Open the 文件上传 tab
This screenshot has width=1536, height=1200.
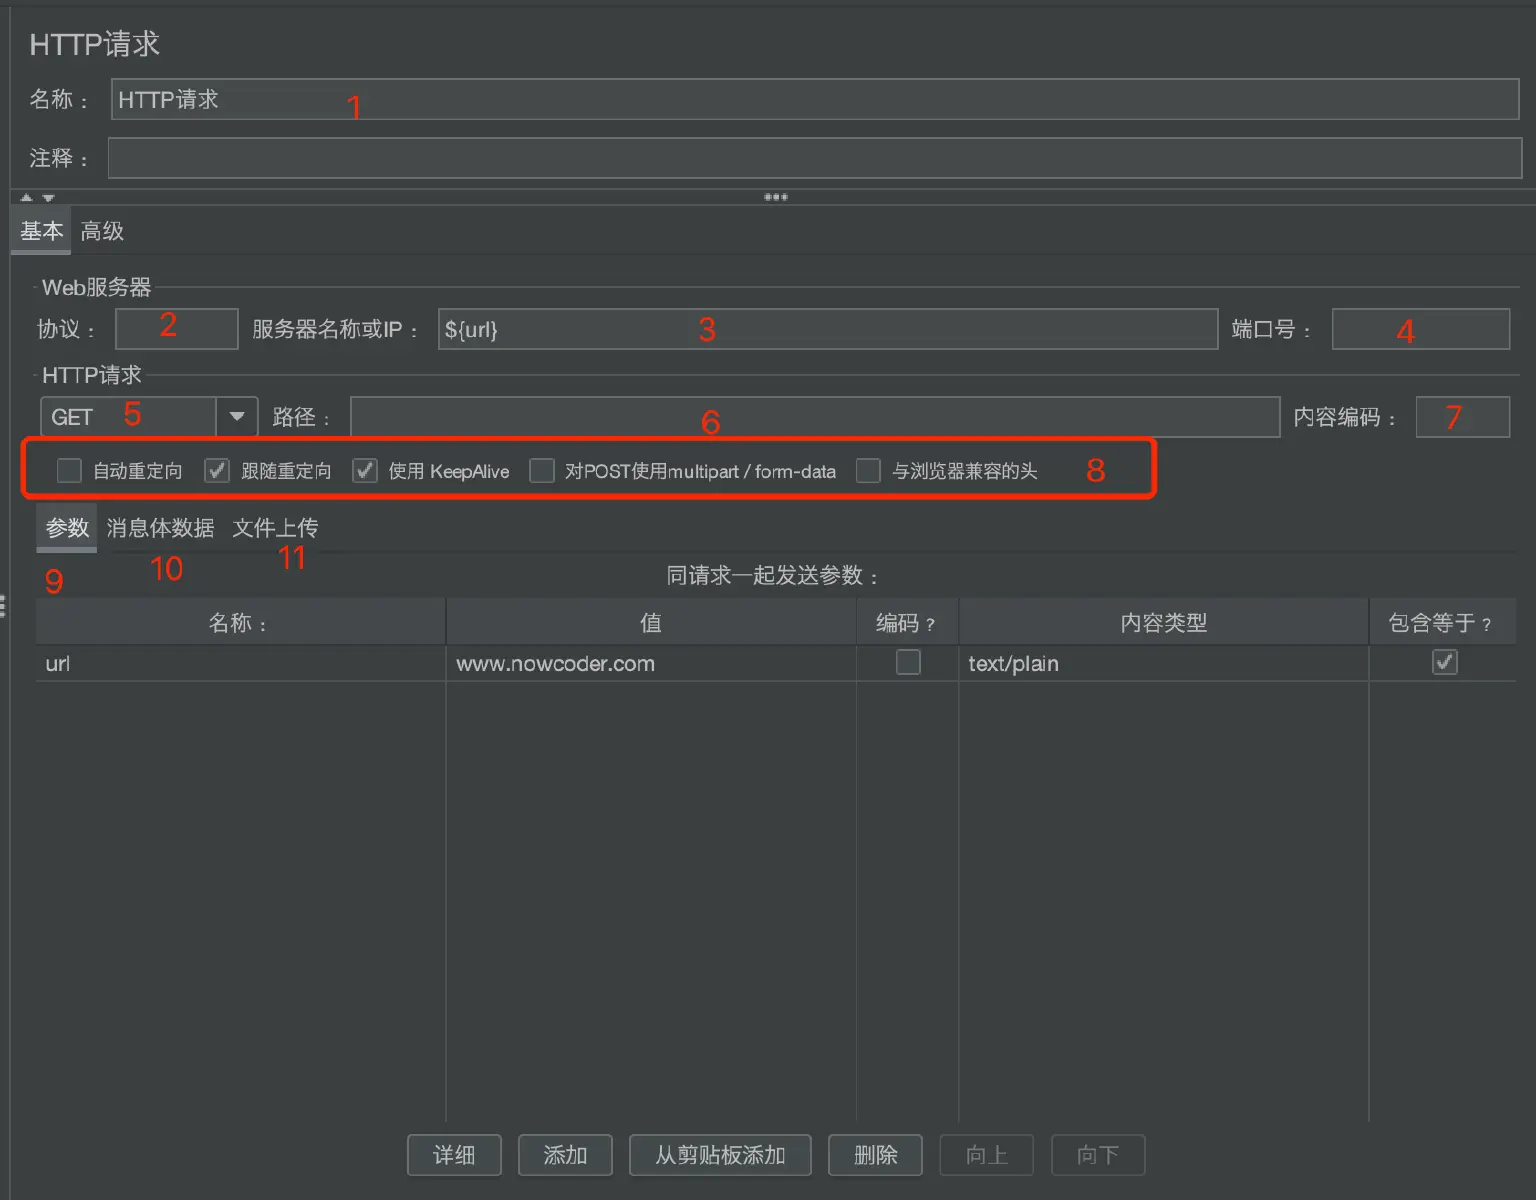pyautogui.click(x=275, y=528)
